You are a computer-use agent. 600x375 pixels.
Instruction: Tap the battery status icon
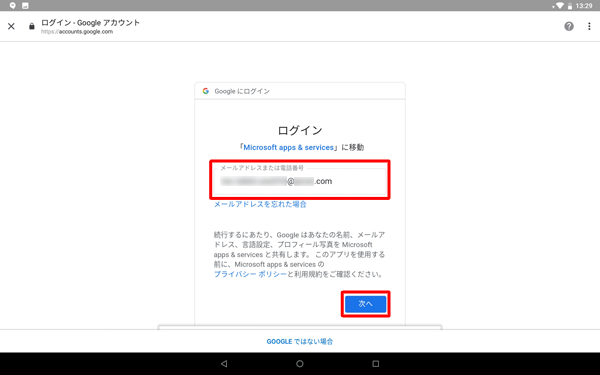[570, 6]
